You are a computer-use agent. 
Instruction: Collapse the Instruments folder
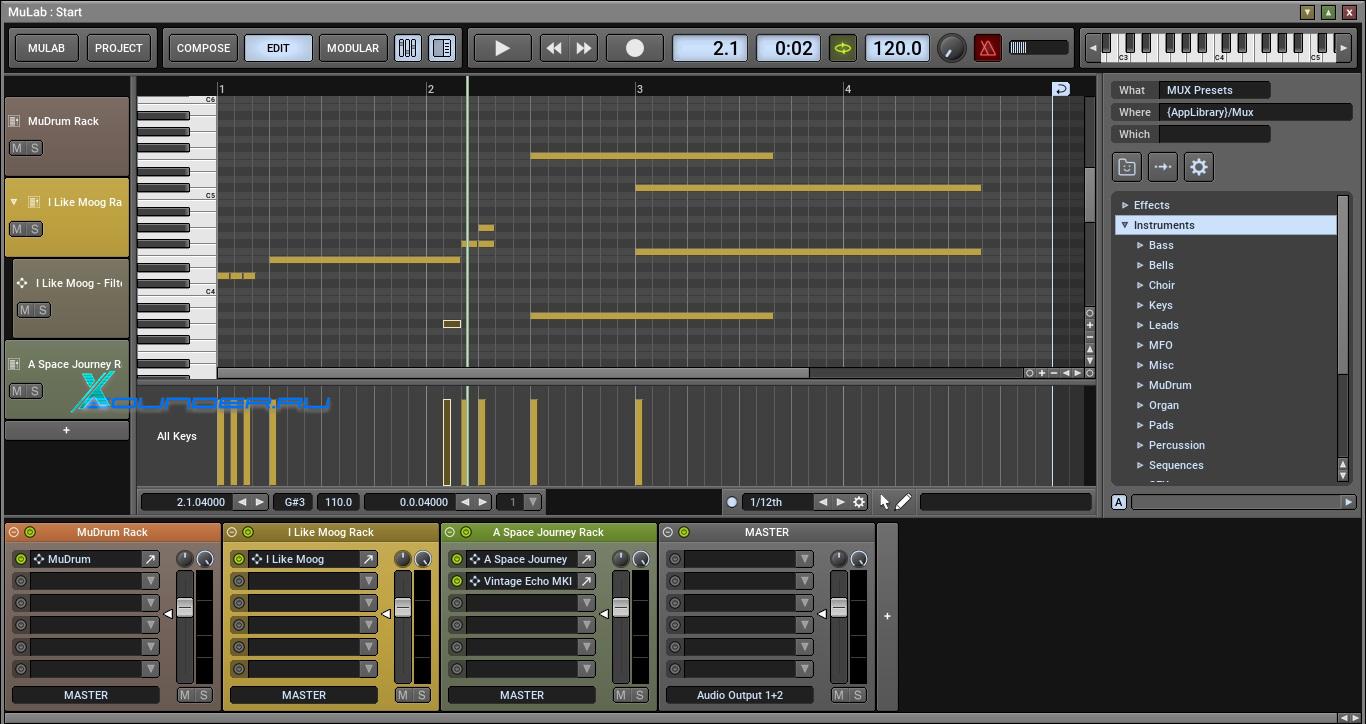(1125, 225)
